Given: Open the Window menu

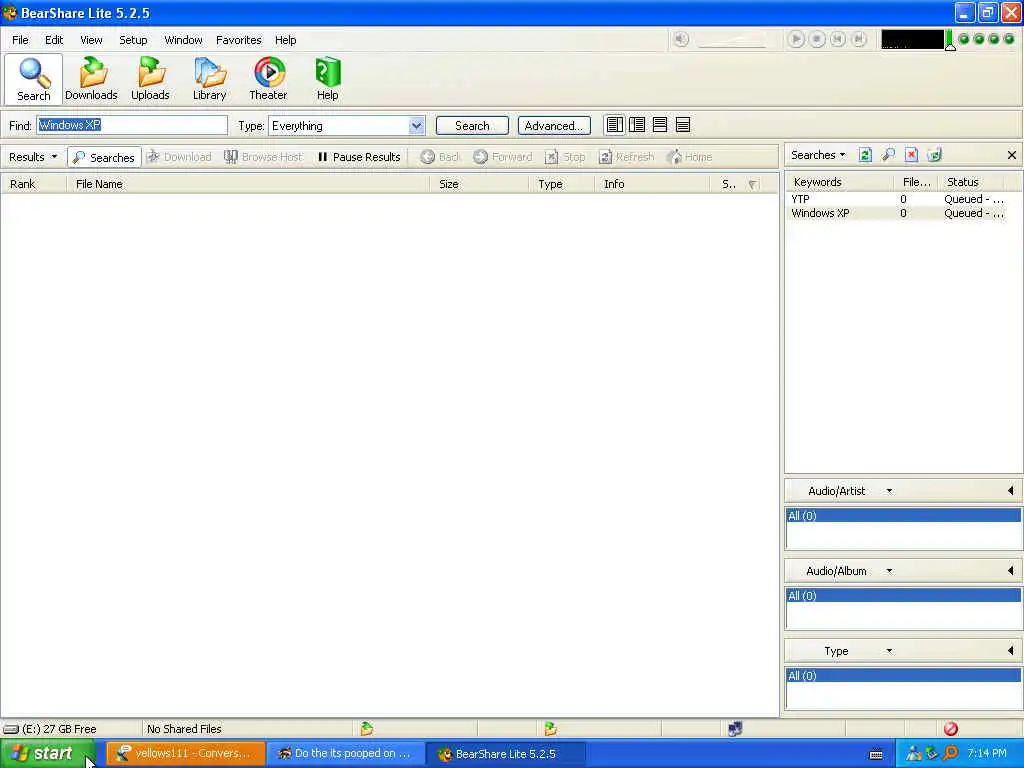Looking at the screenshot, I should click(184, 40).
